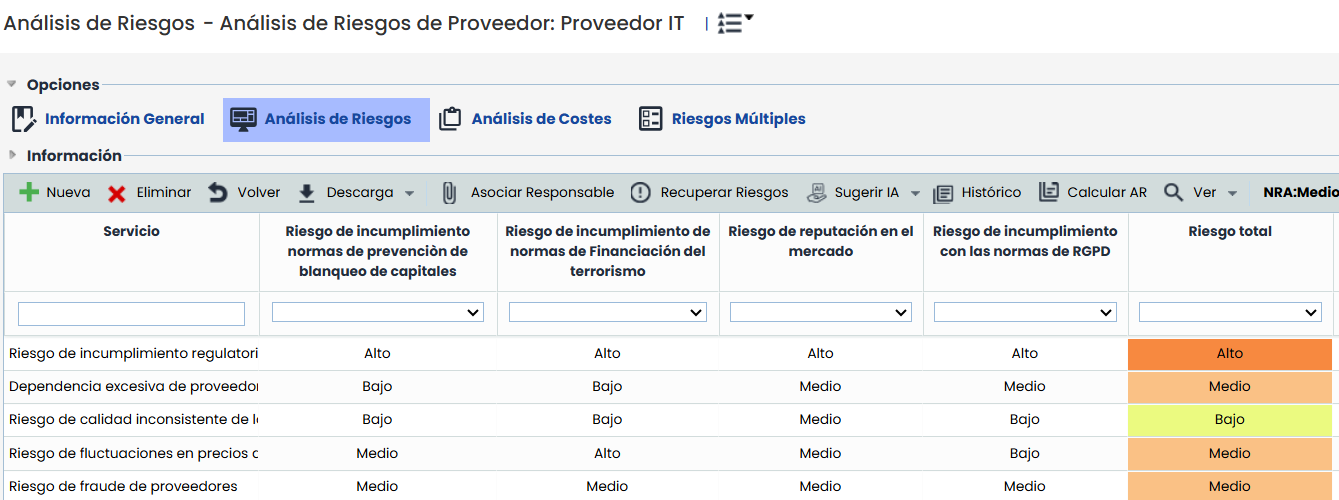
Task: Collapse the Opciones section
Action: pos(12,84)
